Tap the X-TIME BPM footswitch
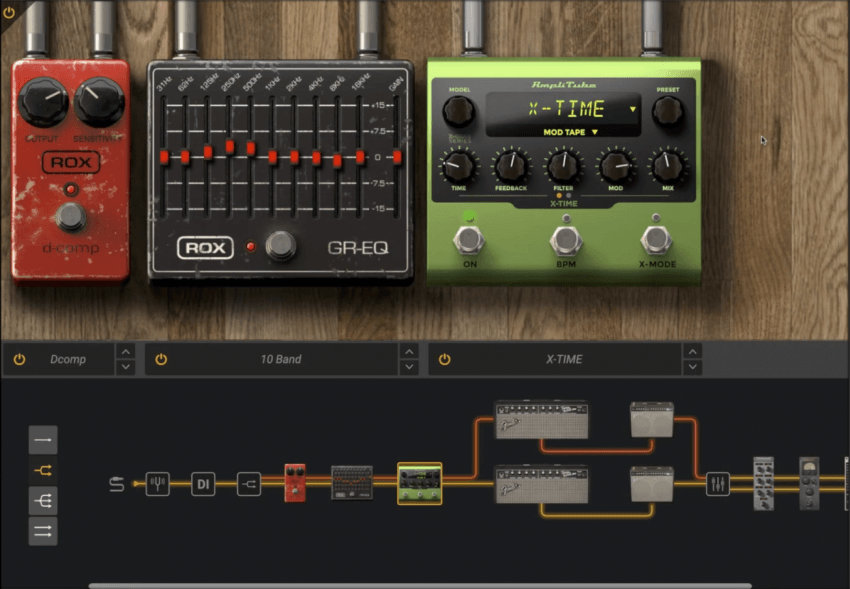Viewport: 850px width, 589px height. coord(566,240)
